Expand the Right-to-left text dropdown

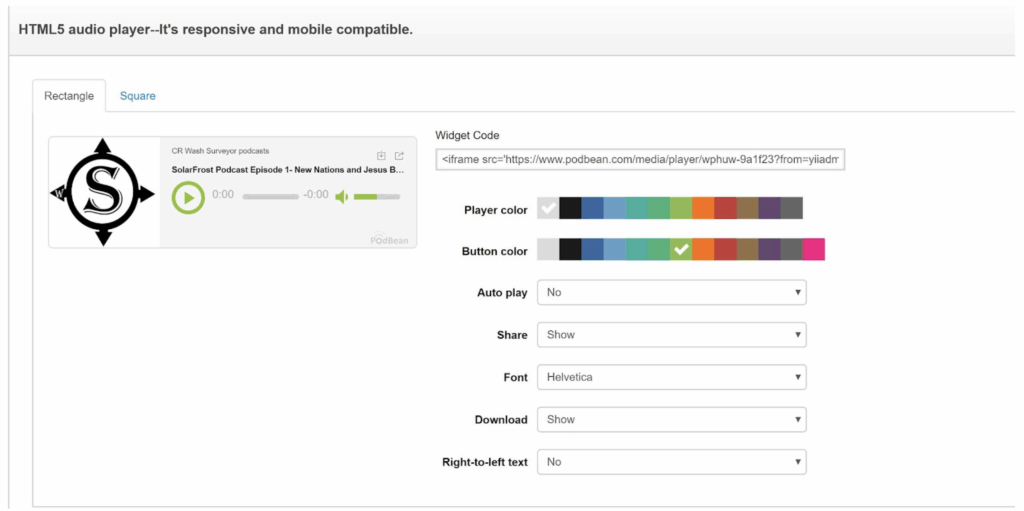[671, 462]
